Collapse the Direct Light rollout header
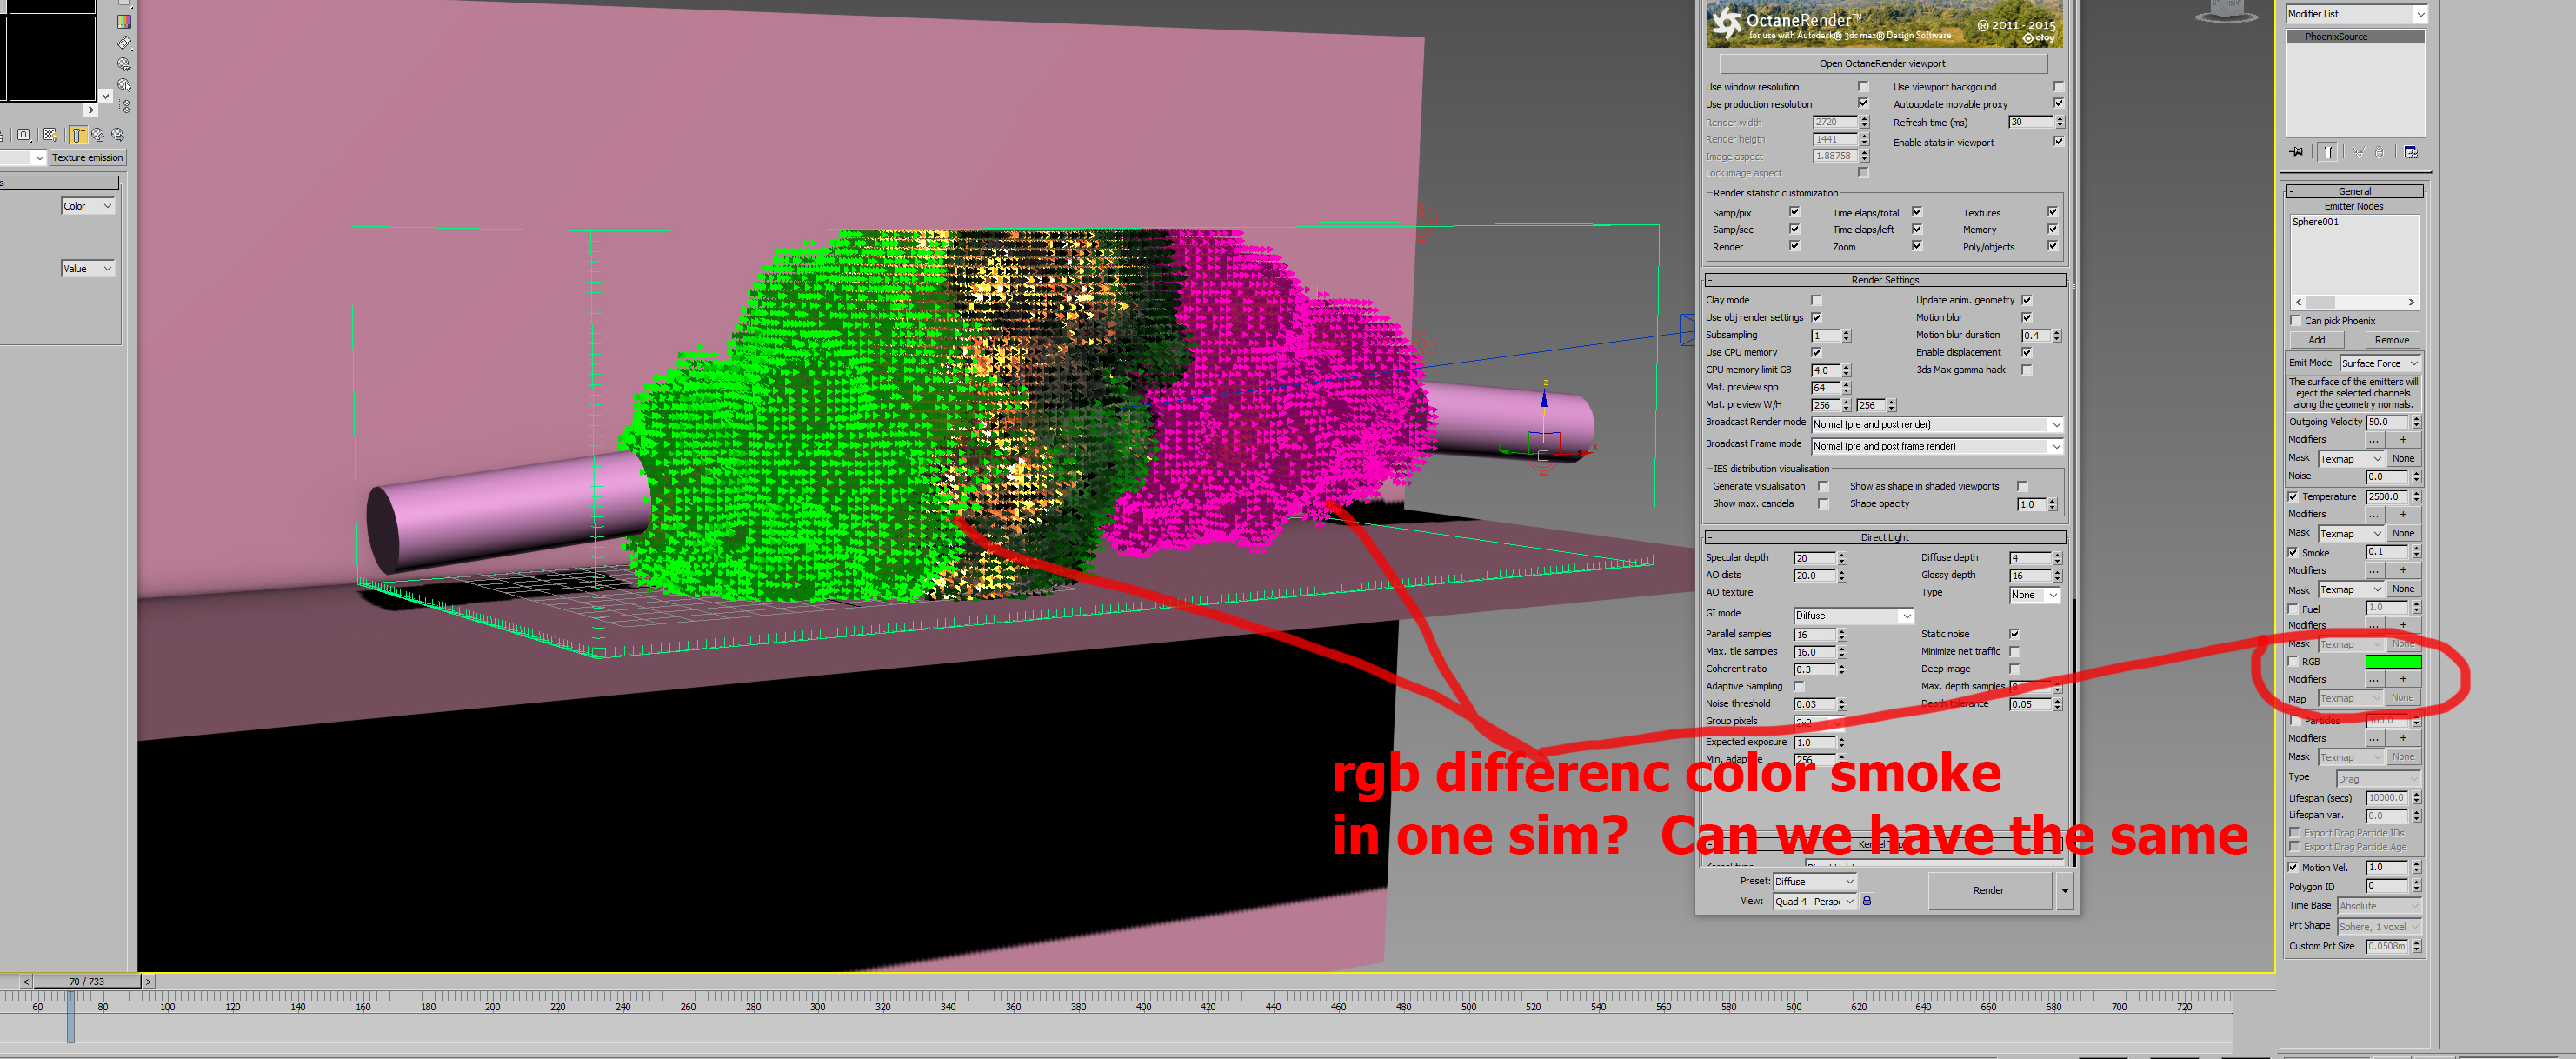 click(1884, 537)
